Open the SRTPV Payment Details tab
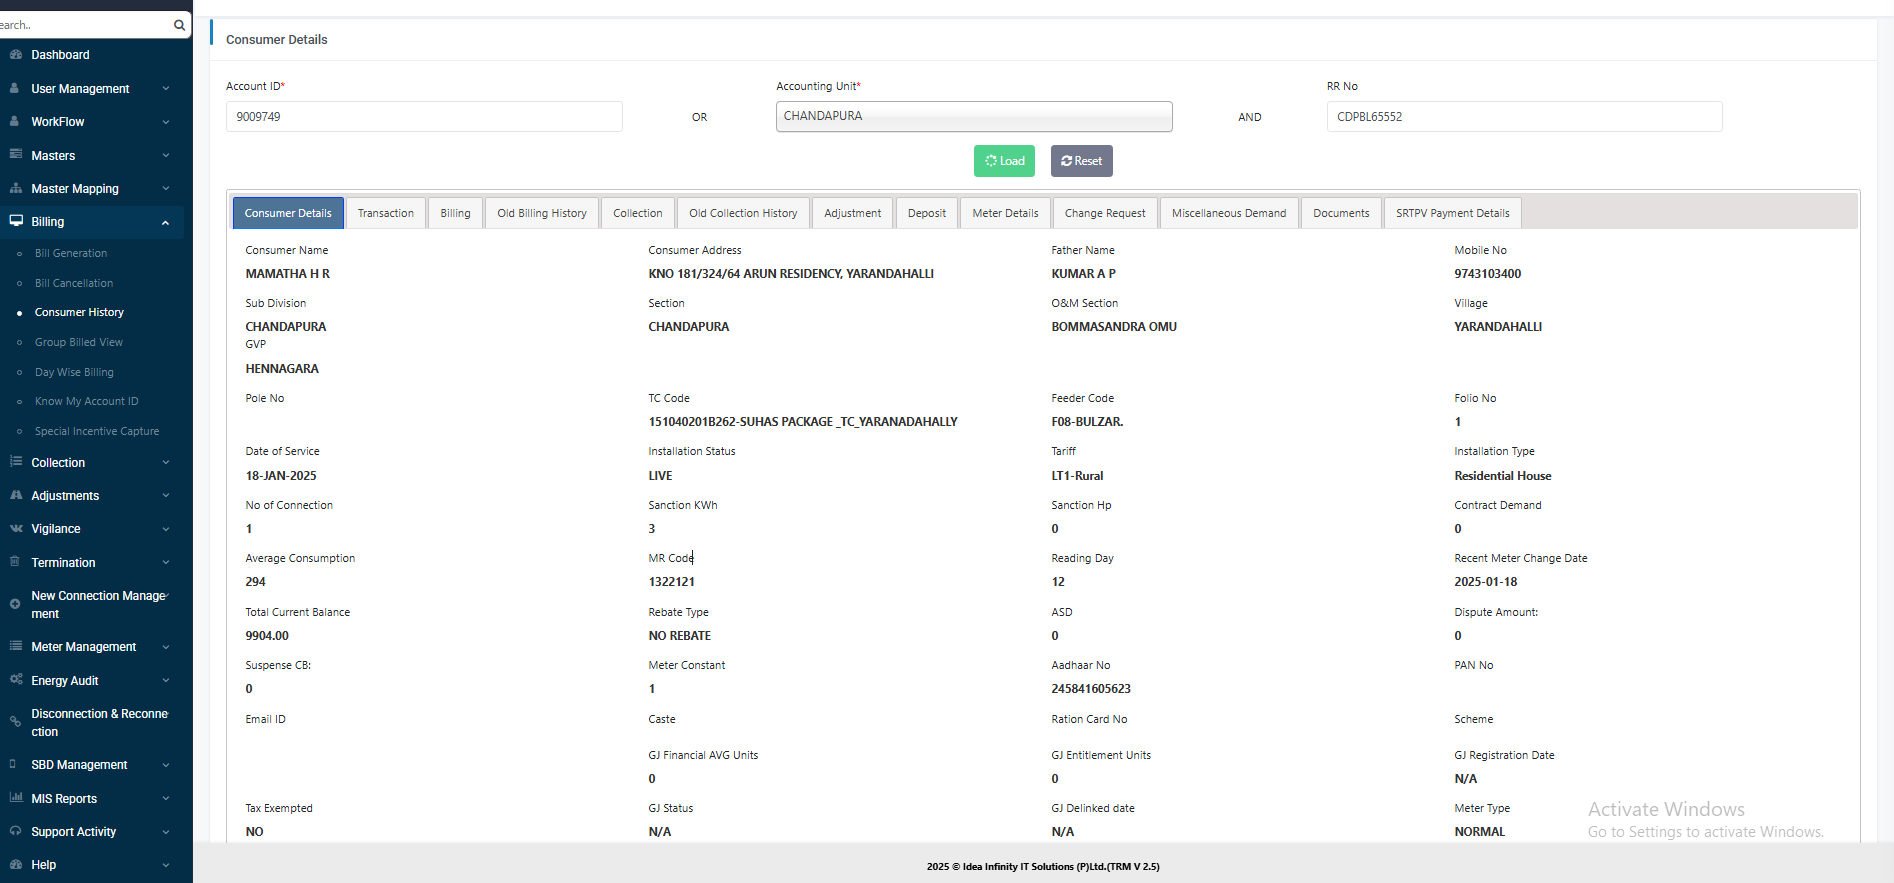Screen dimensions: 1894x883 coord(1453,213)
